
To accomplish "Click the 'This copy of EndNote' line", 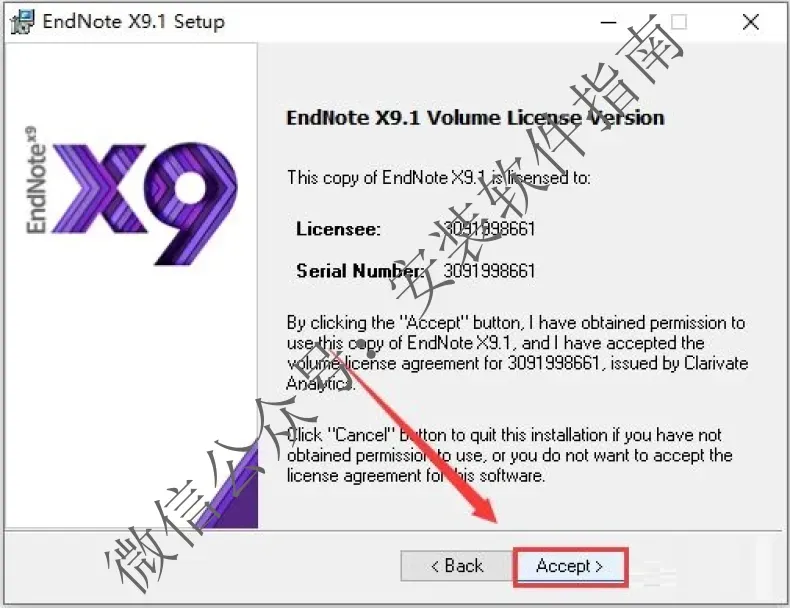I will coord(438,177).
